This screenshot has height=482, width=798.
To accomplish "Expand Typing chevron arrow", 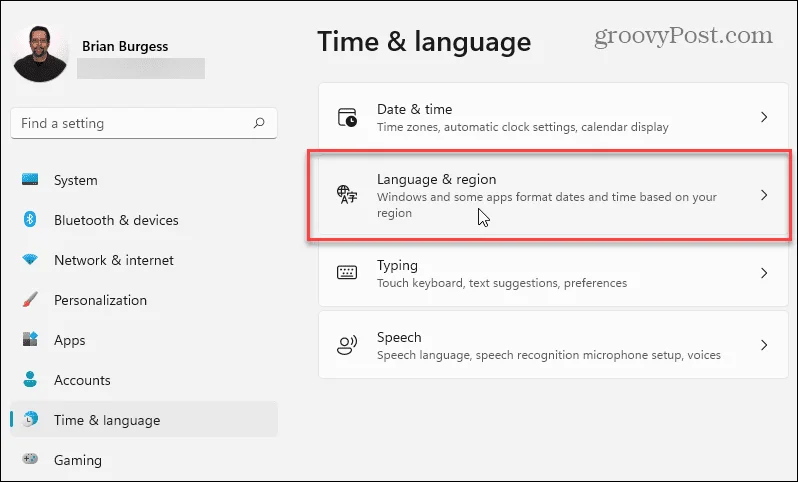I will (x=764, y=273).
